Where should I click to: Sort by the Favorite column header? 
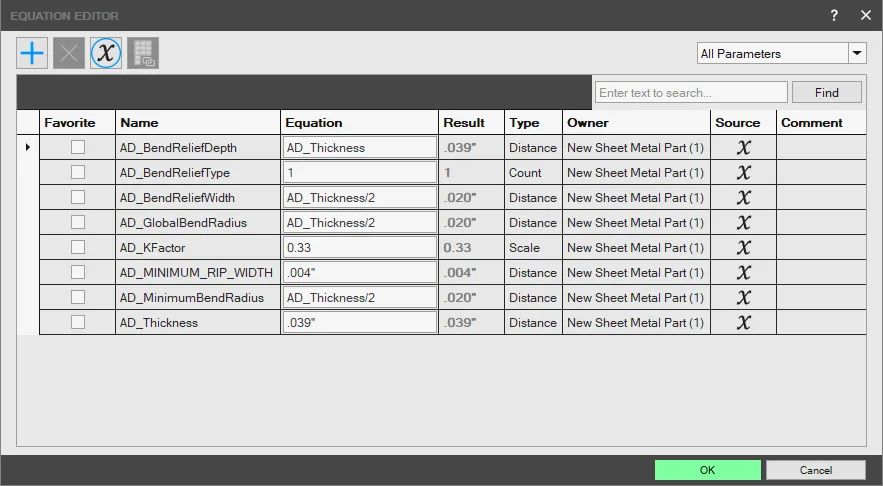point(77,122)
